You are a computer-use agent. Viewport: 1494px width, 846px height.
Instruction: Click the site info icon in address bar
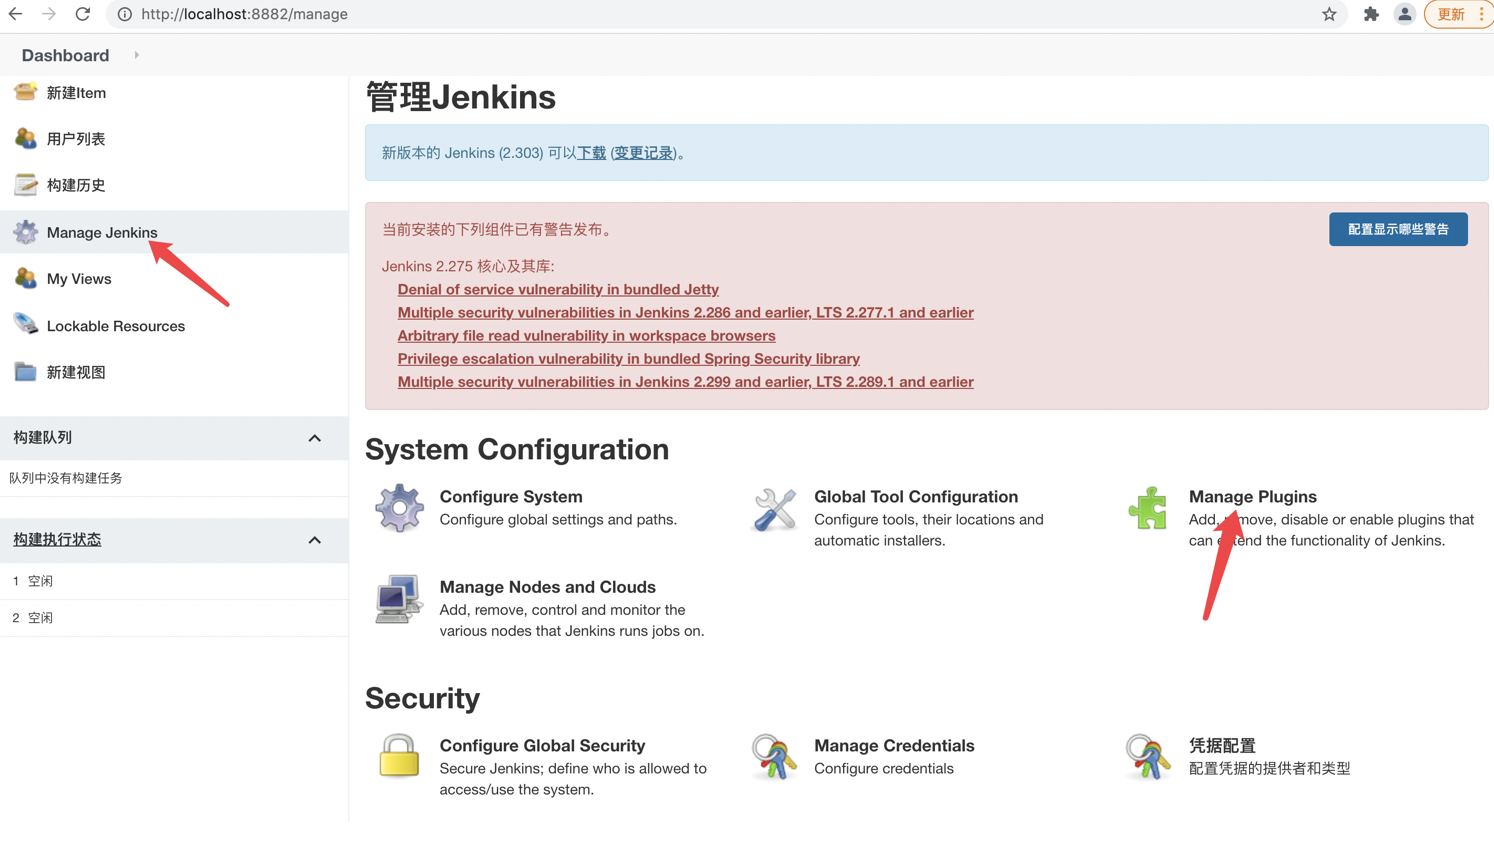125,14
